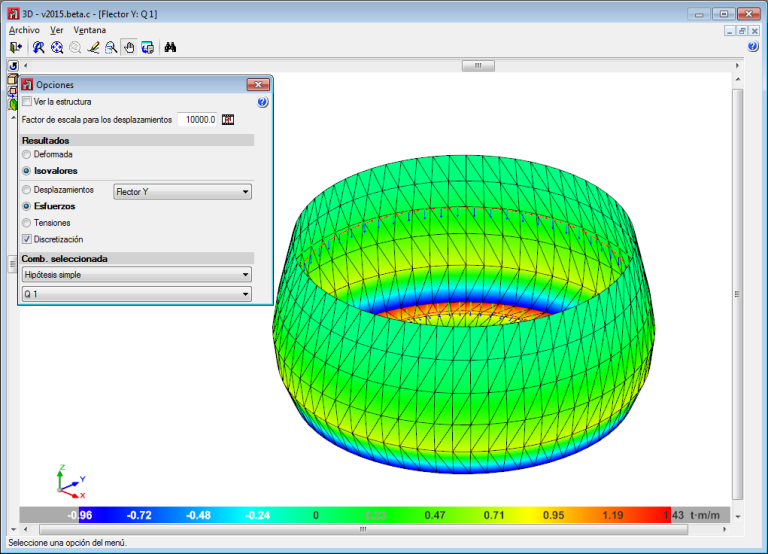Open the Ventana menu

[90, 30]
